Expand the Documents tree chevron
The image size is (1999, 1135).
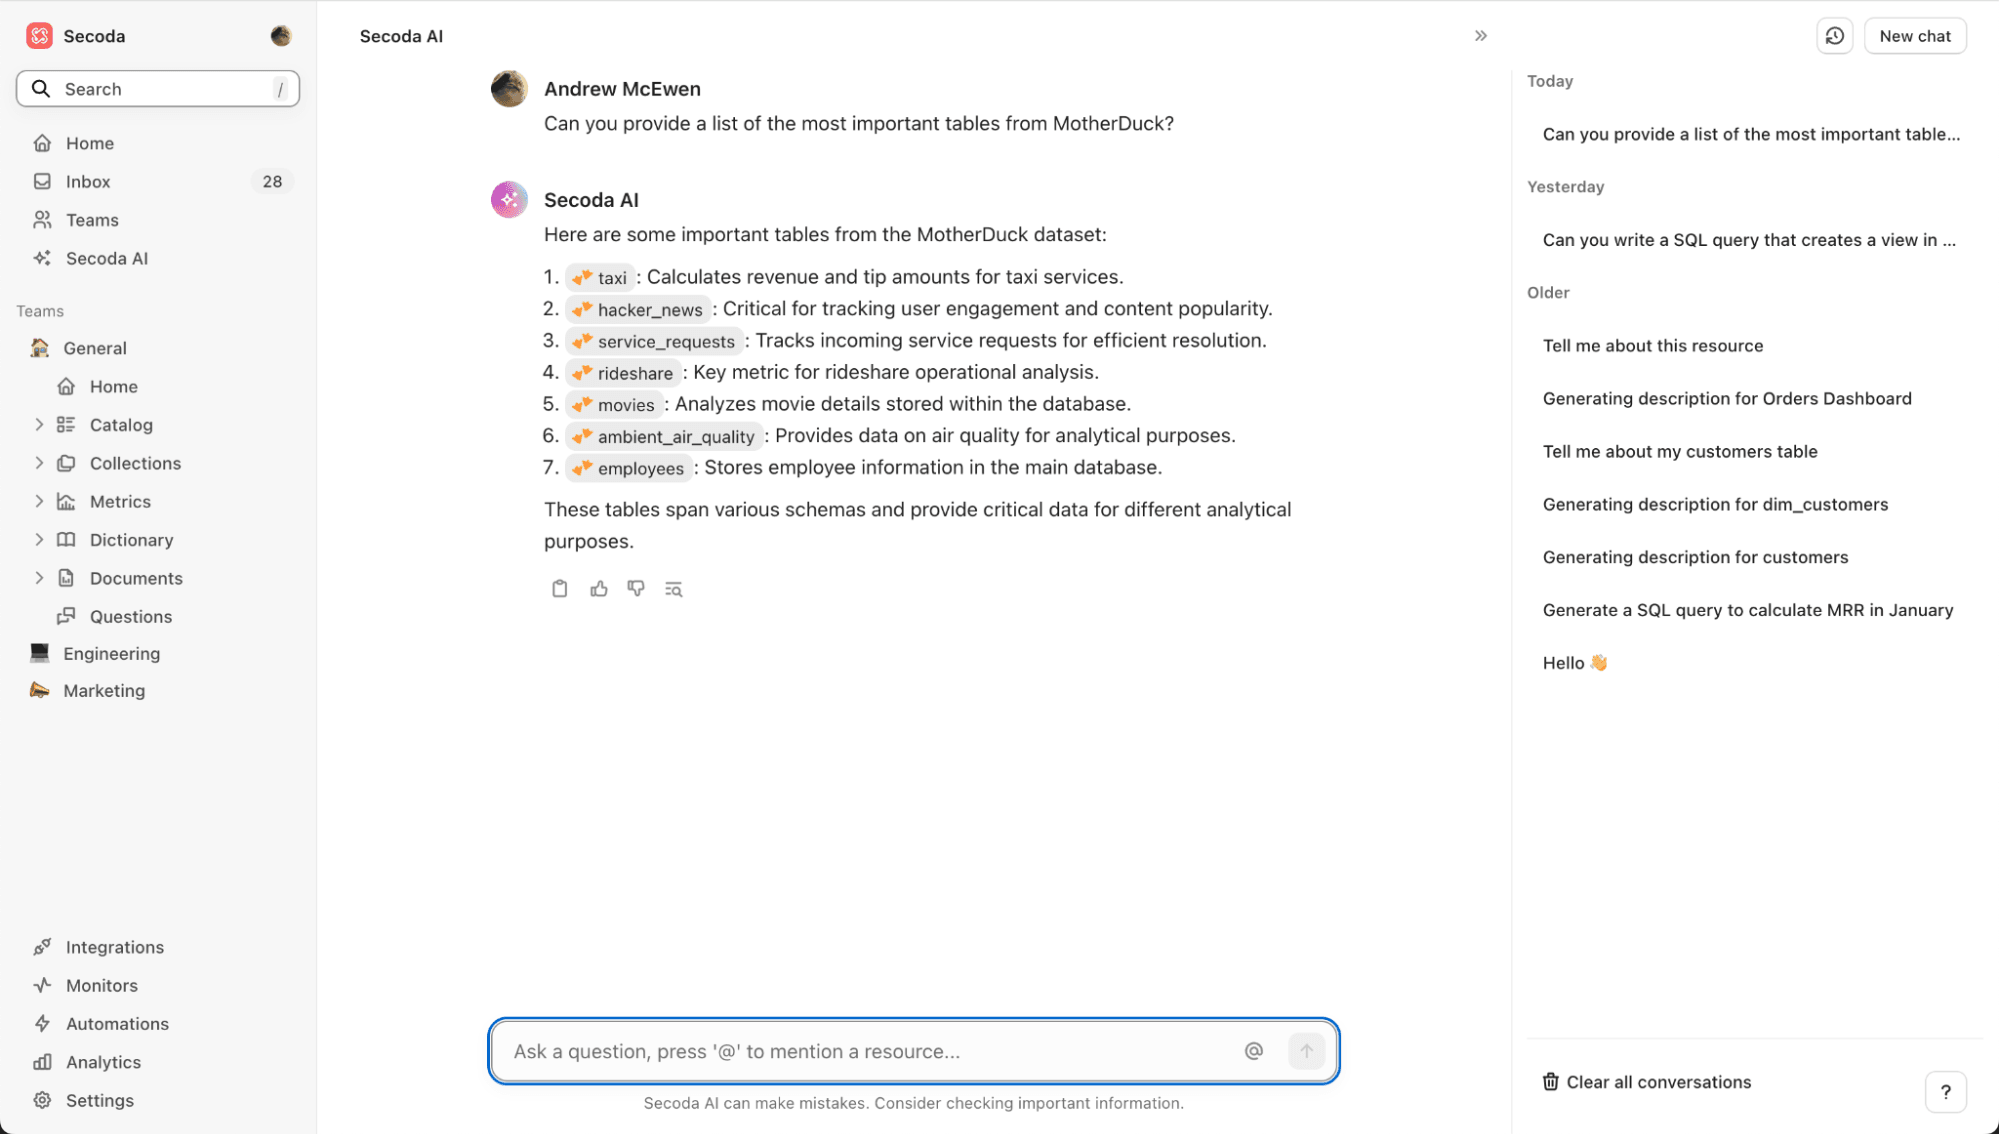tap(39, 578)
